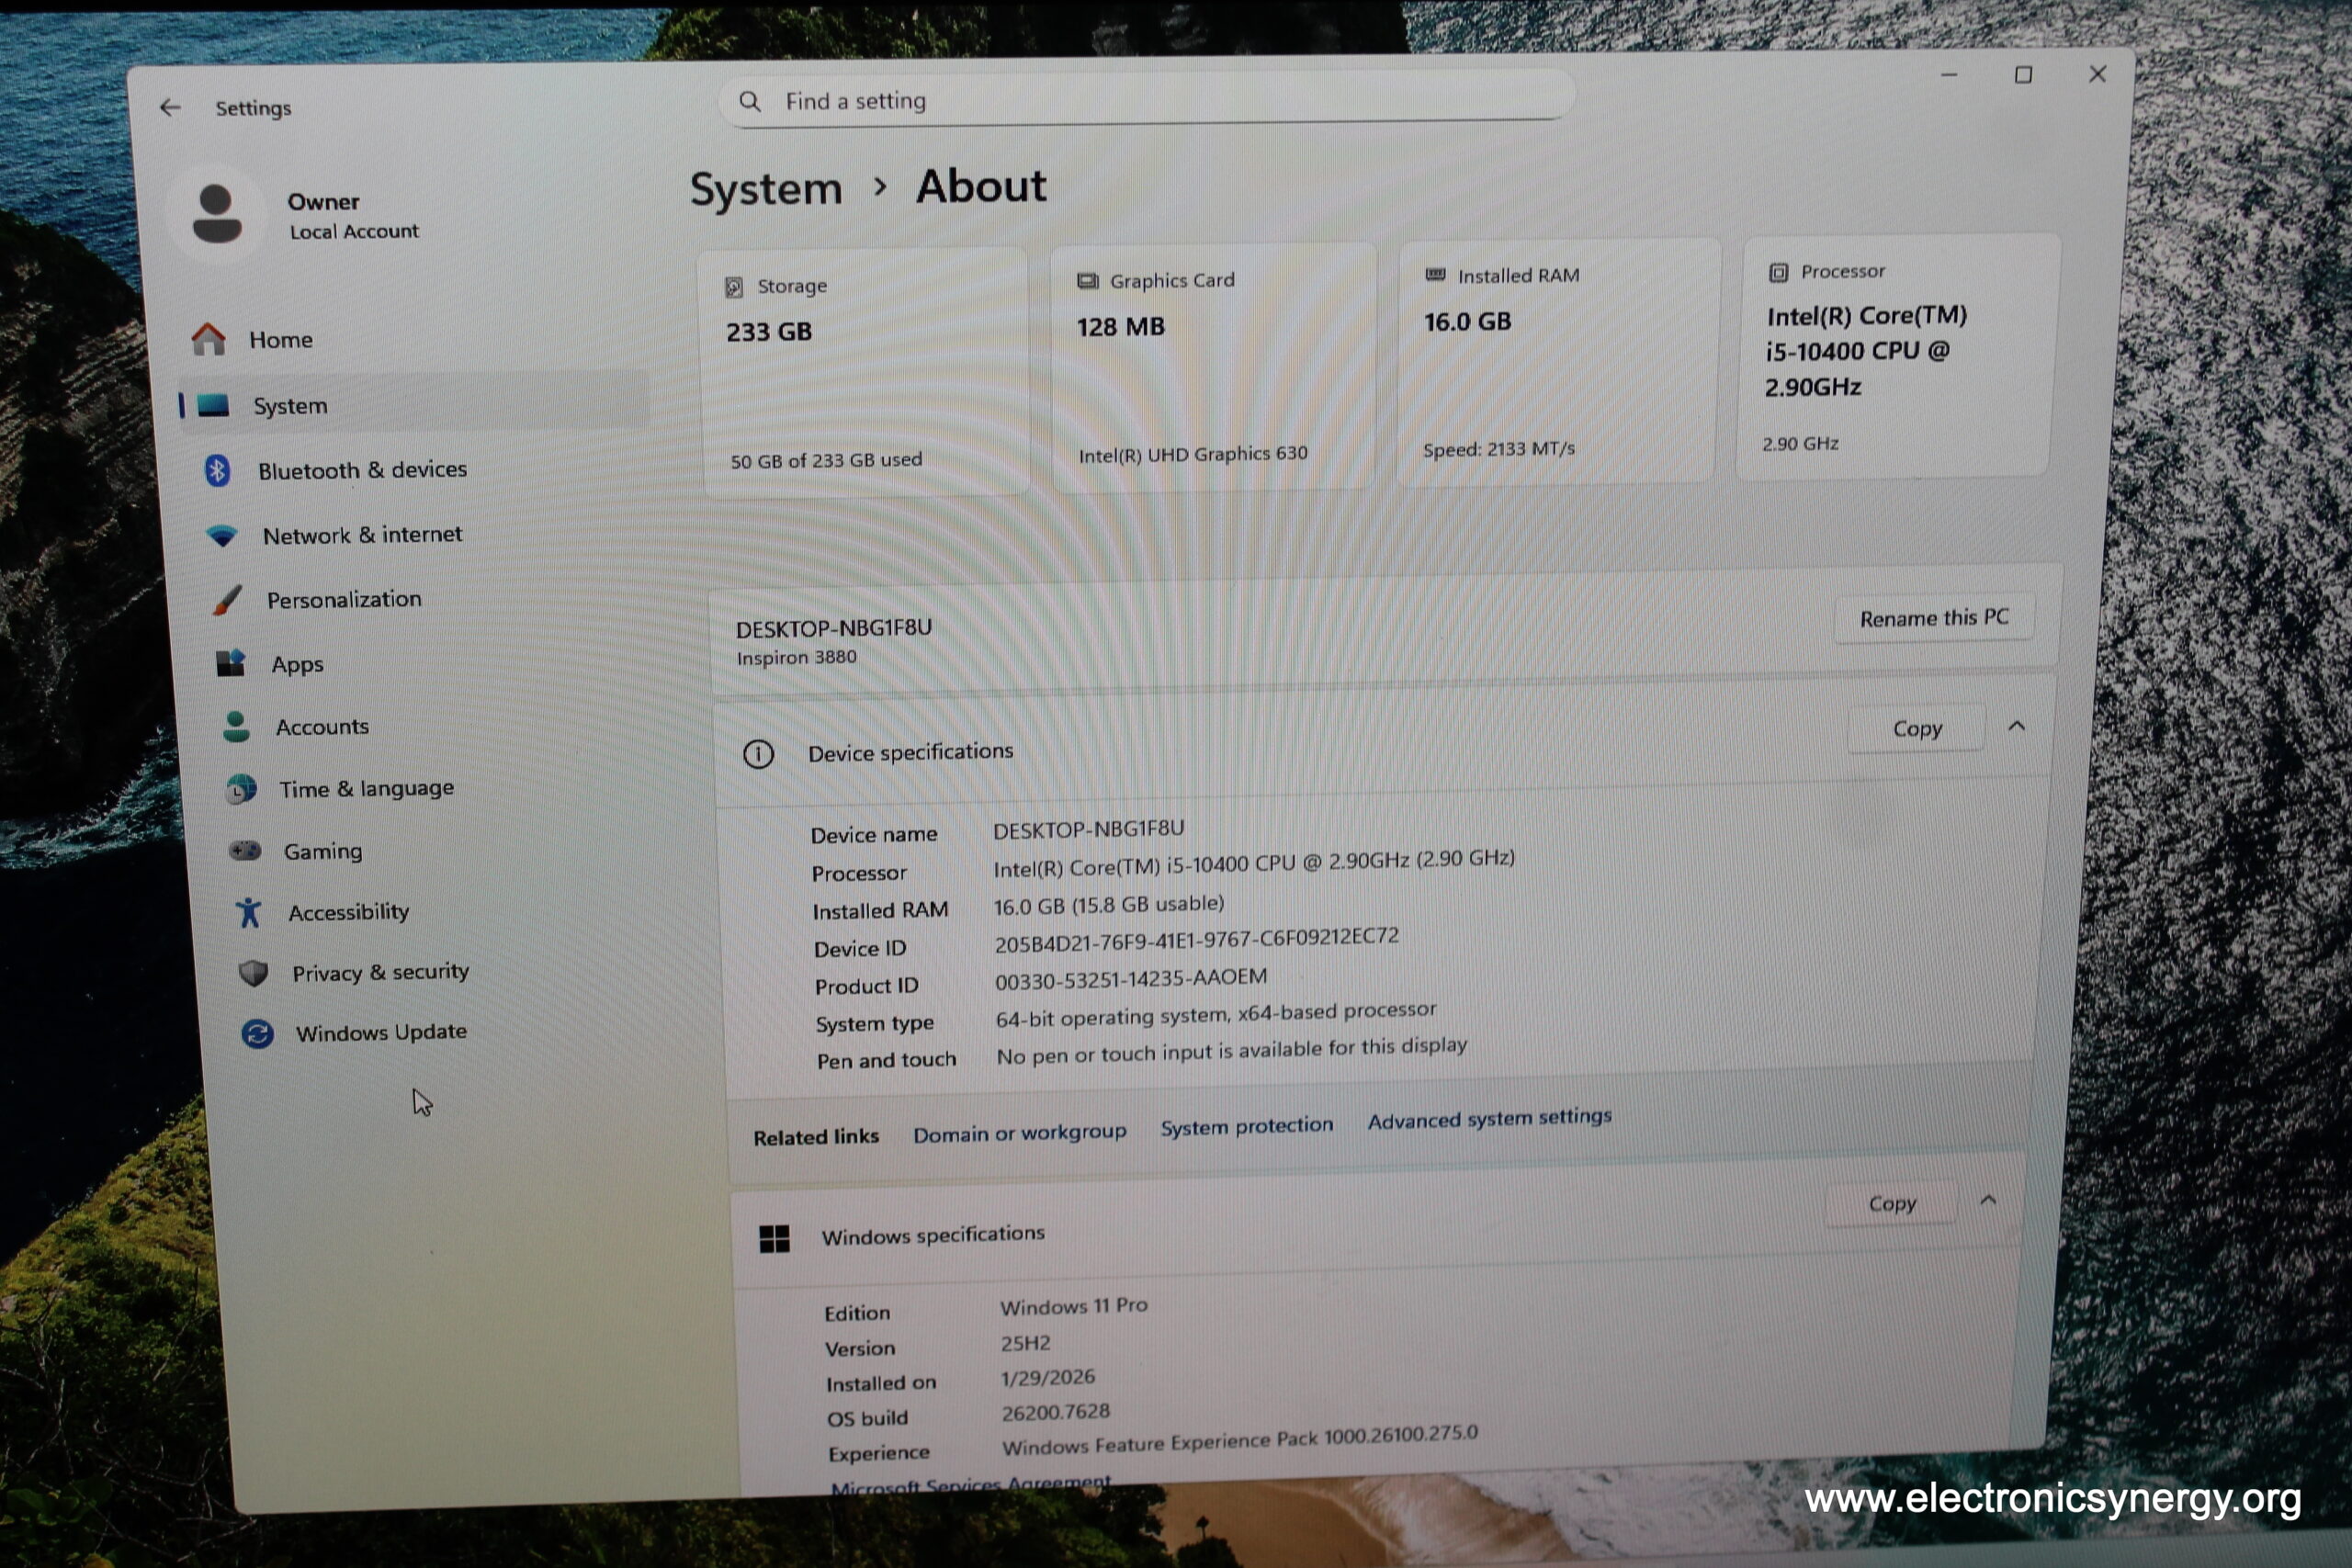
Task: Click System in the breadcrumb header
Action: 766,190
